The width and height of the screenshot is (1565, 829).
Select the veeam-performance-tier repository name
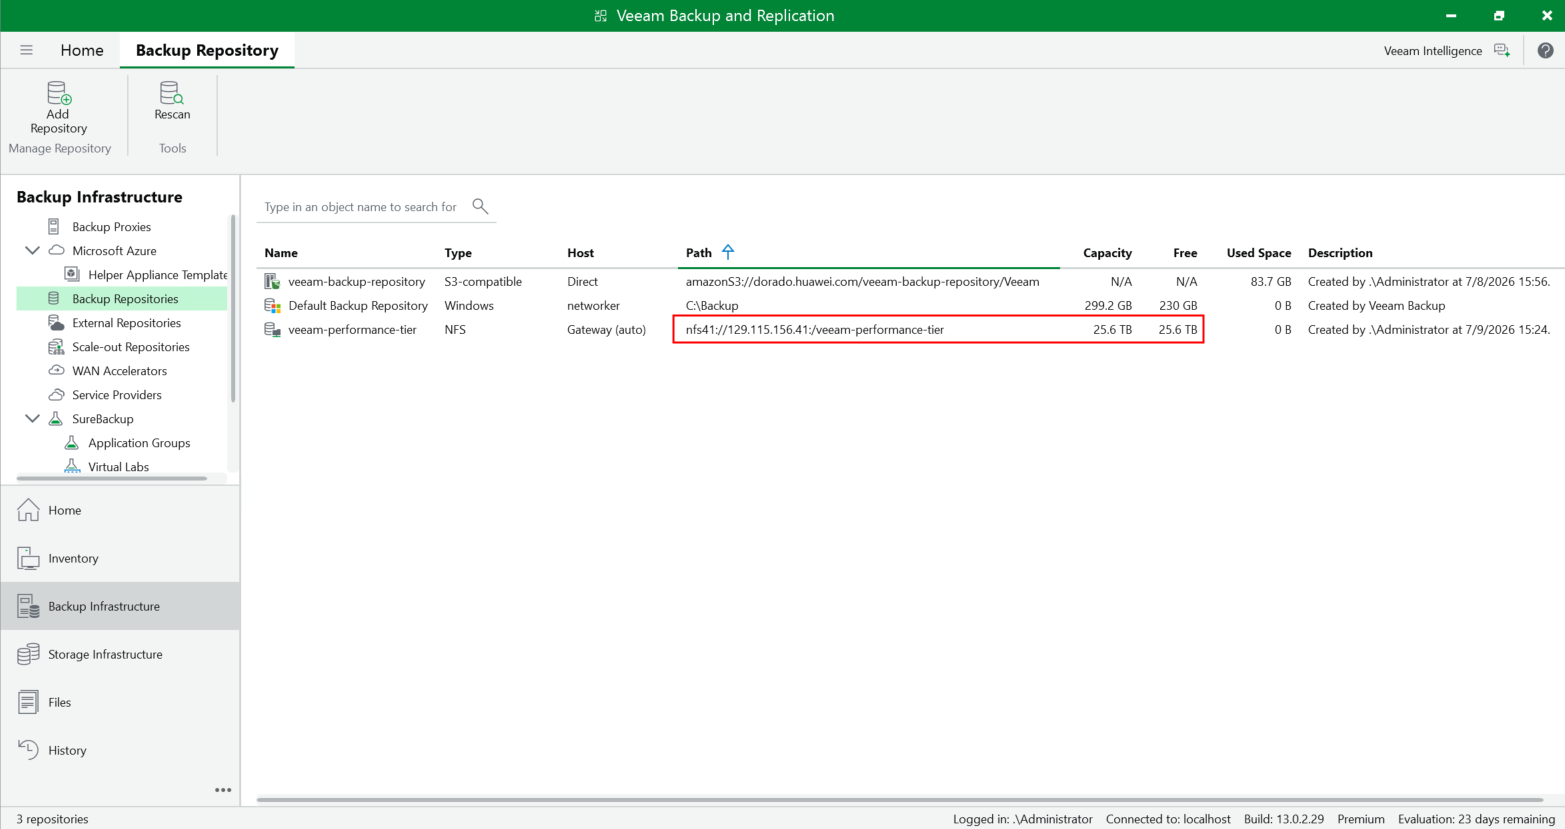[x=352, y=330]
